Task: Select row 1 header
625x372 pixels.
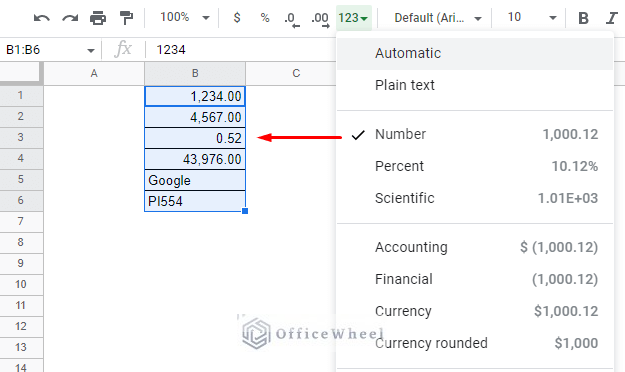Action: point(21,96)
